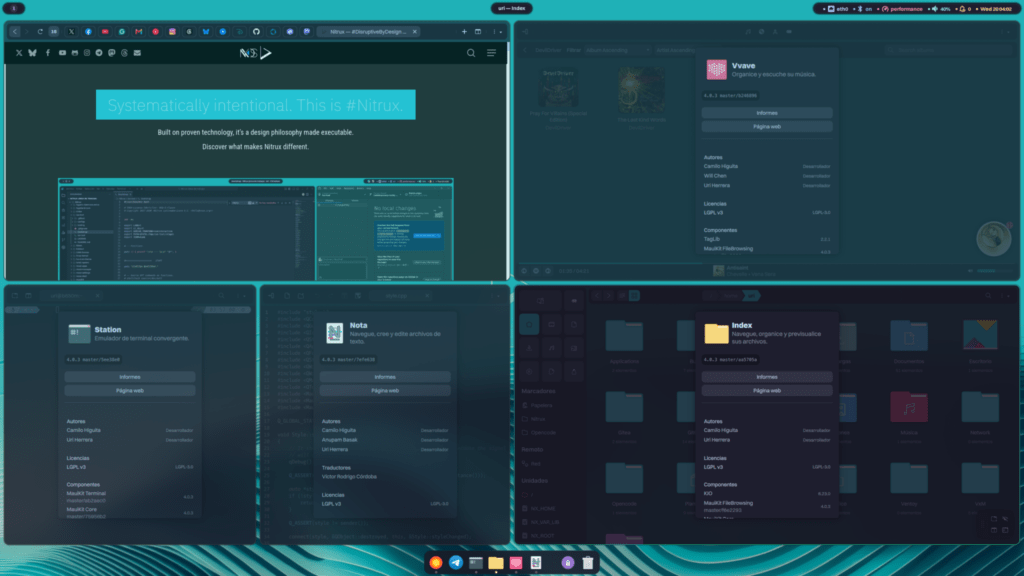Click Informes in Index about dialog
Viewport: 1024px width, 576px height.
click(x=767, y=377)
